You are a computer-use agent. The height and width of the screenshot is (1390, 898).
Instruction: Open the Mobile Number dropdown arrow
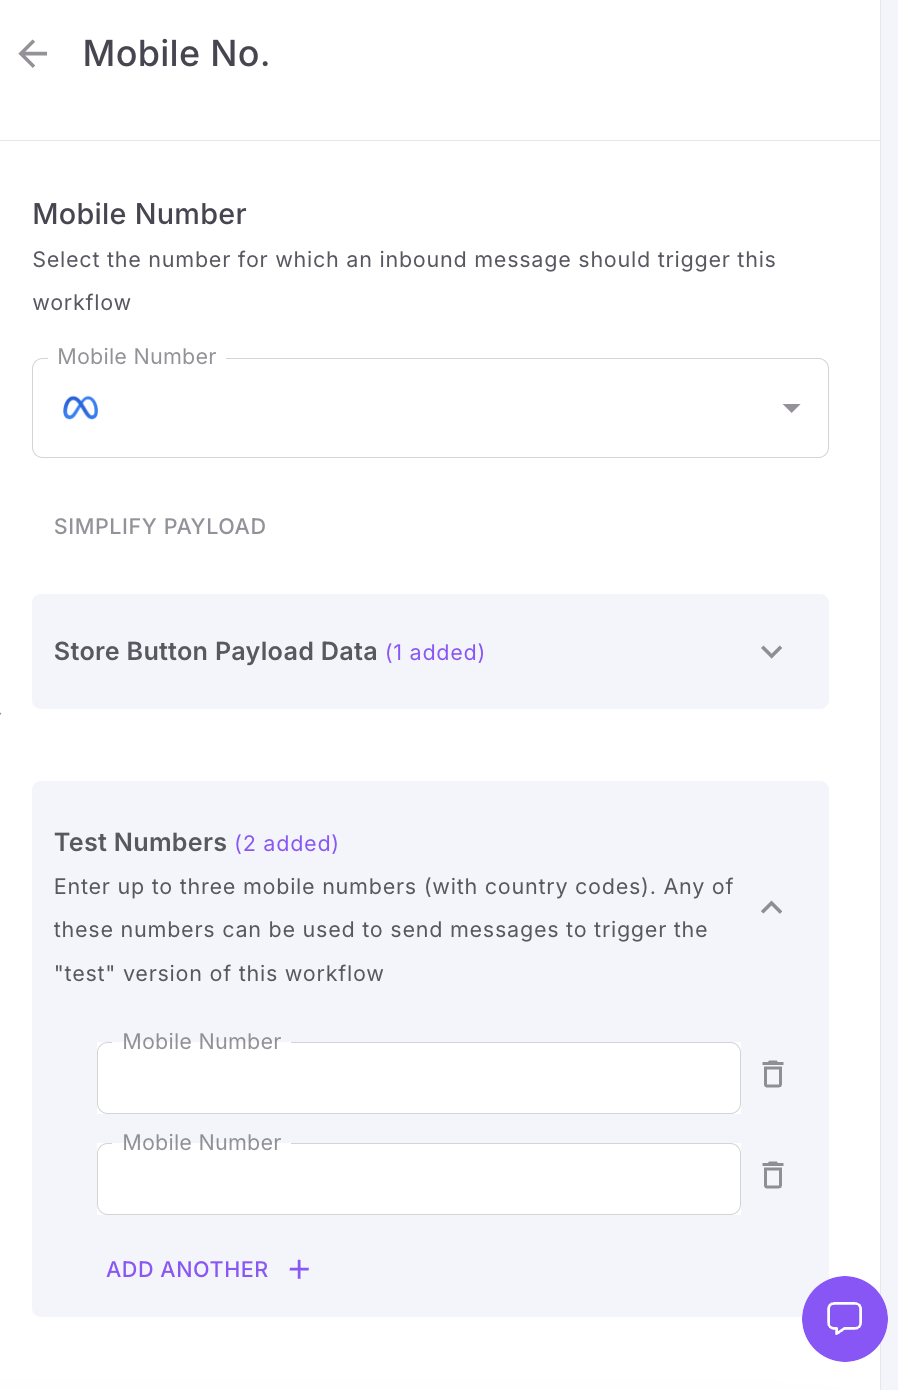(791, 408)
